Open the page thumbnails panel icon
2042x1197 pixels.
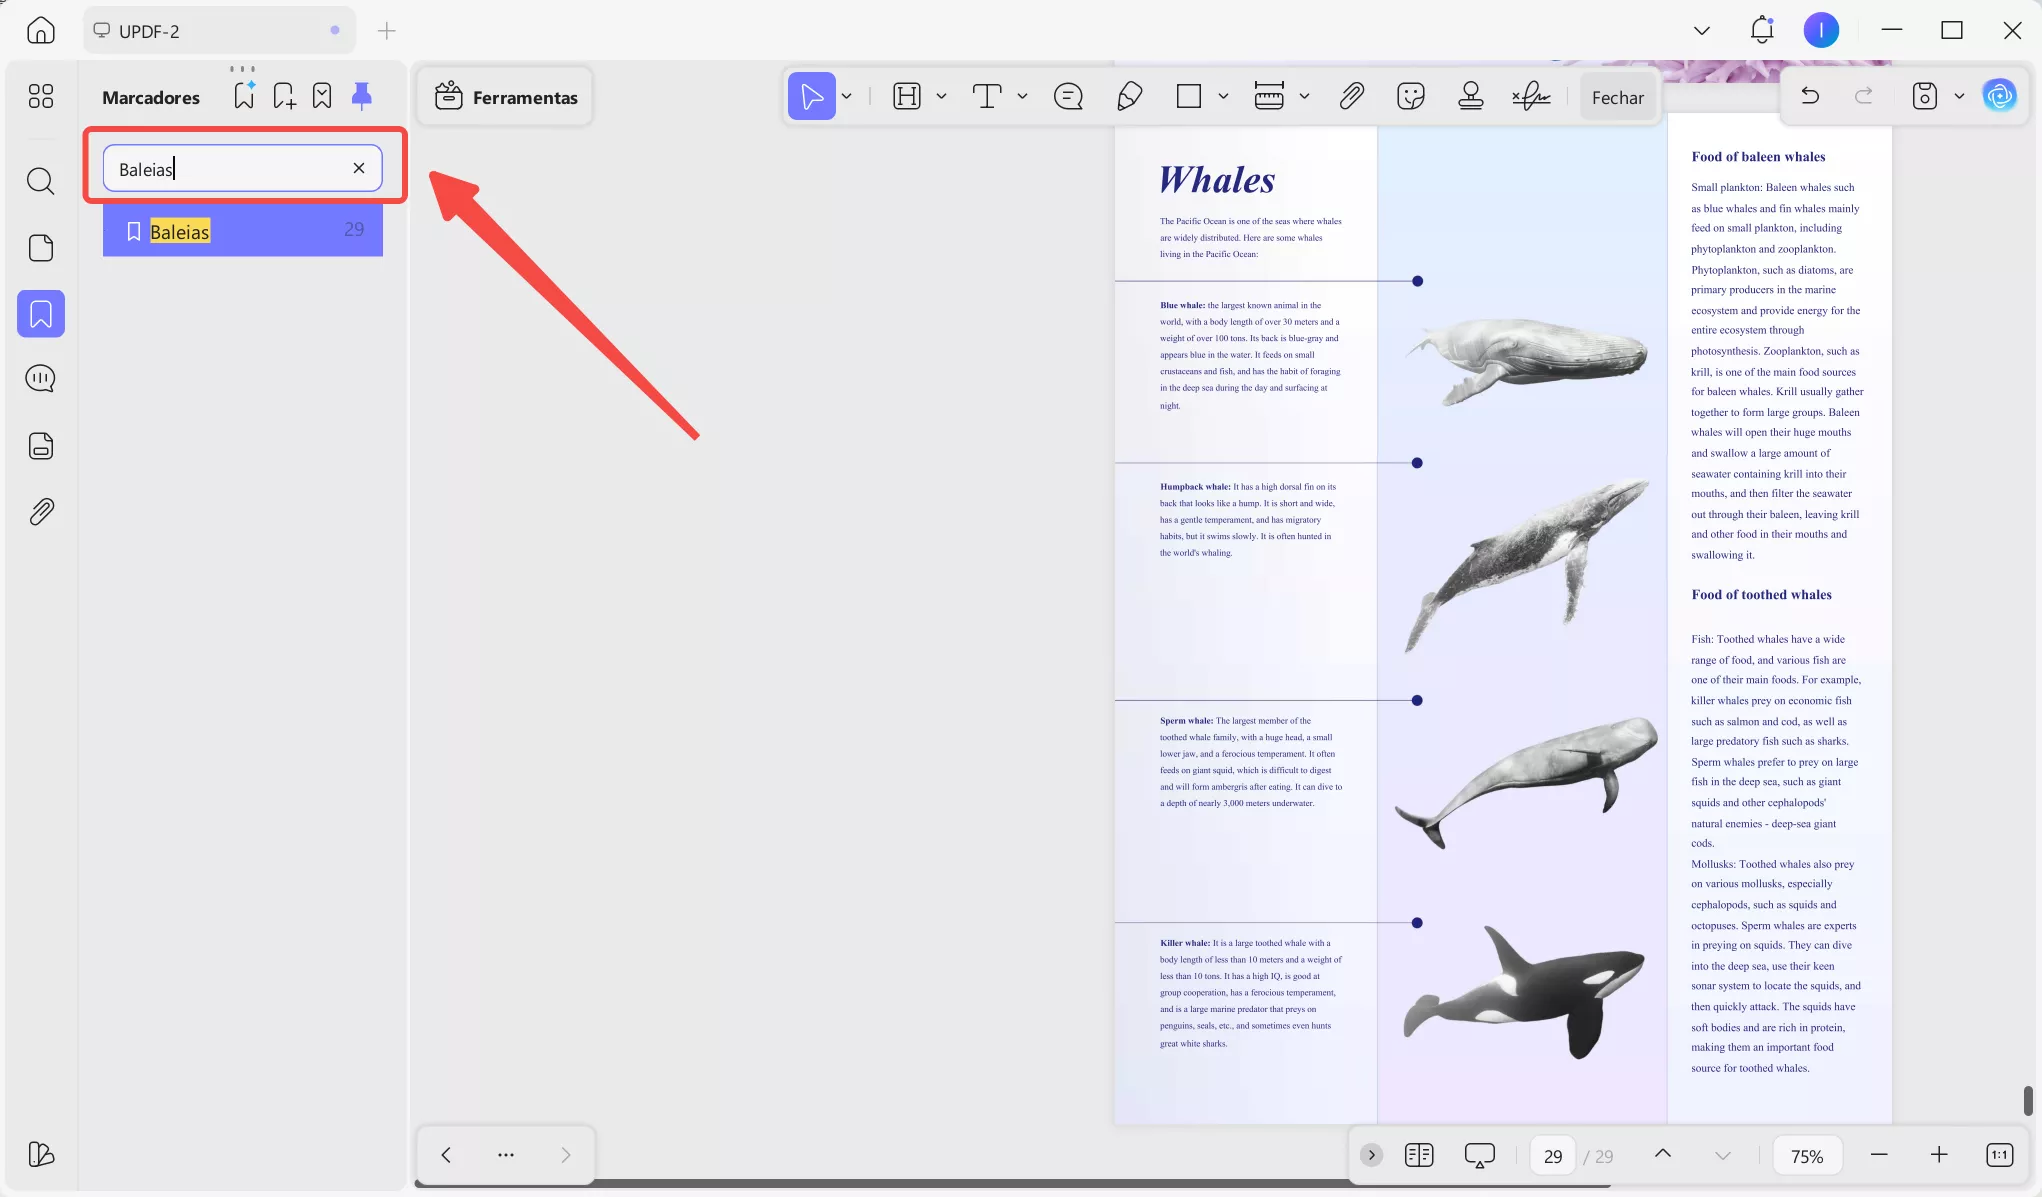point(41,248)
